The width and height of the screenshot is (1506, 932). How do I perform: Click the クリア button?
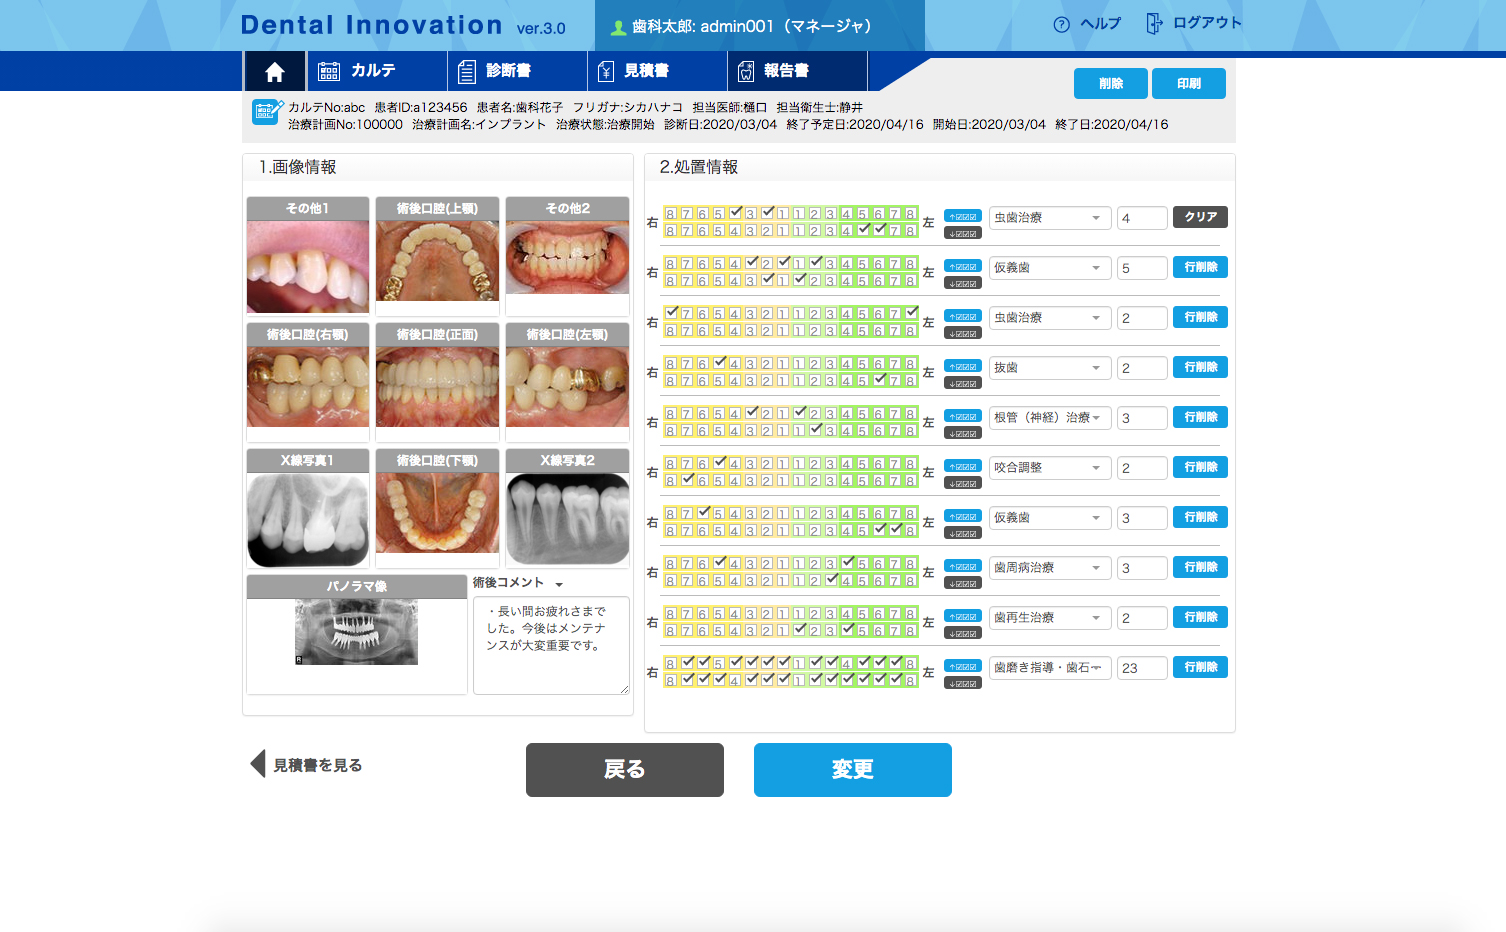point(1200,217)
